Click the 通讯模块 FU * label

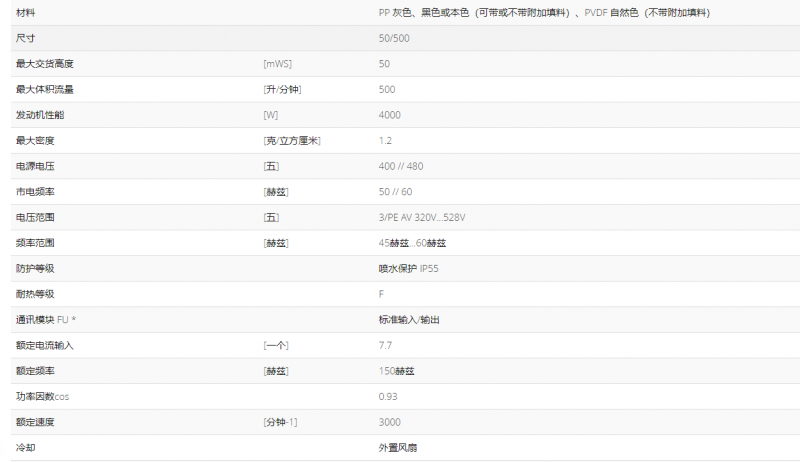46,320
